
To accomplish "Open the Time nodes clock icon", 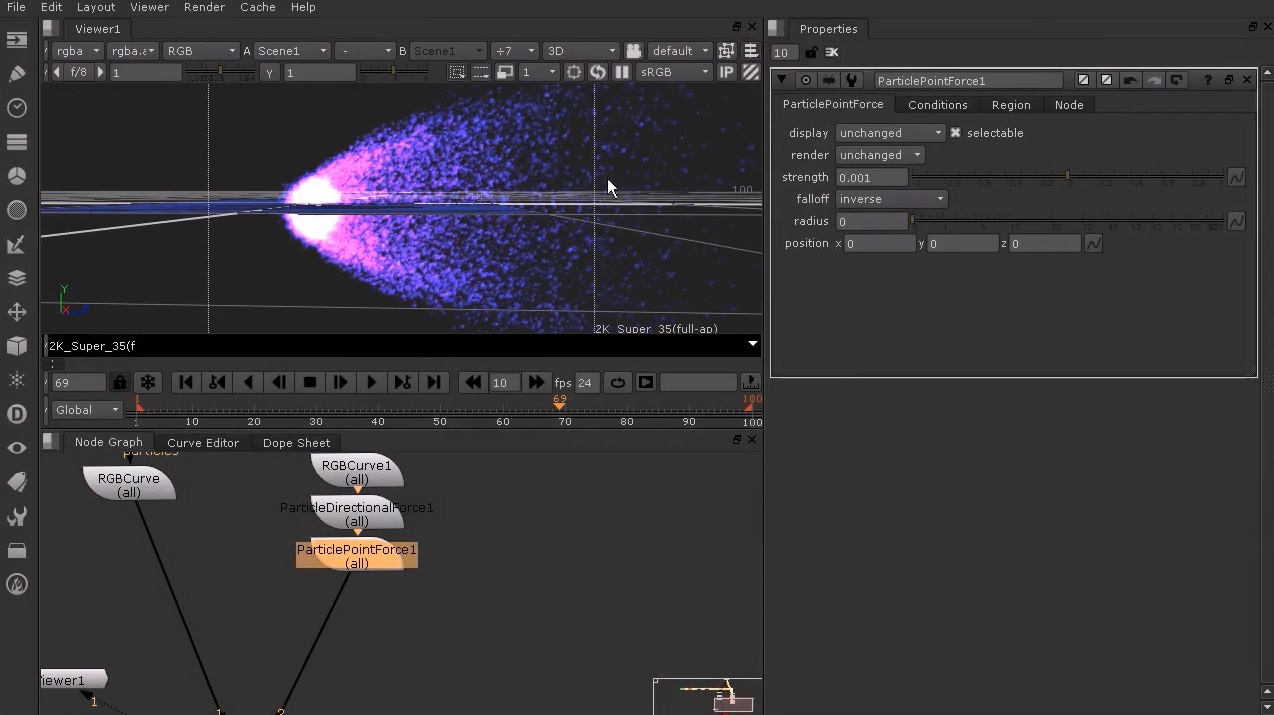I will [x=16, y=108].
